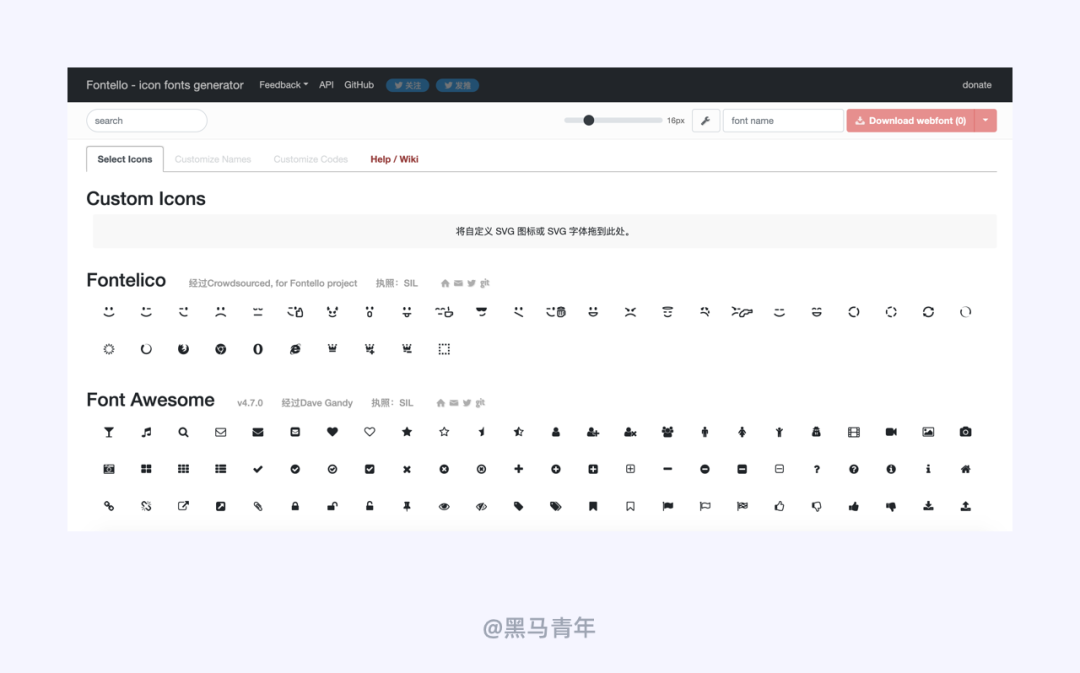Select the plain crown icon

[x=332, y=349]
